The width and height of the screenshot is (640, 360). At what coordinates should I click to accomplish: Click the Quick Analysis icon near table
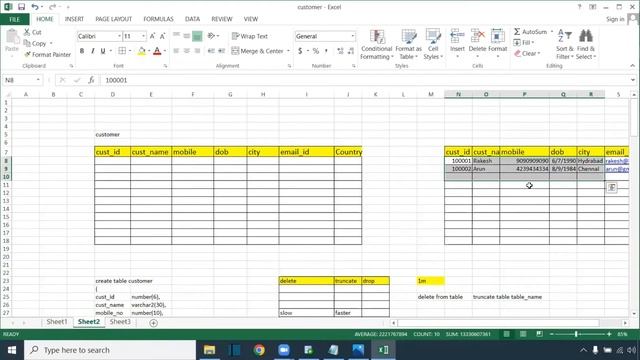coord(612,187)
